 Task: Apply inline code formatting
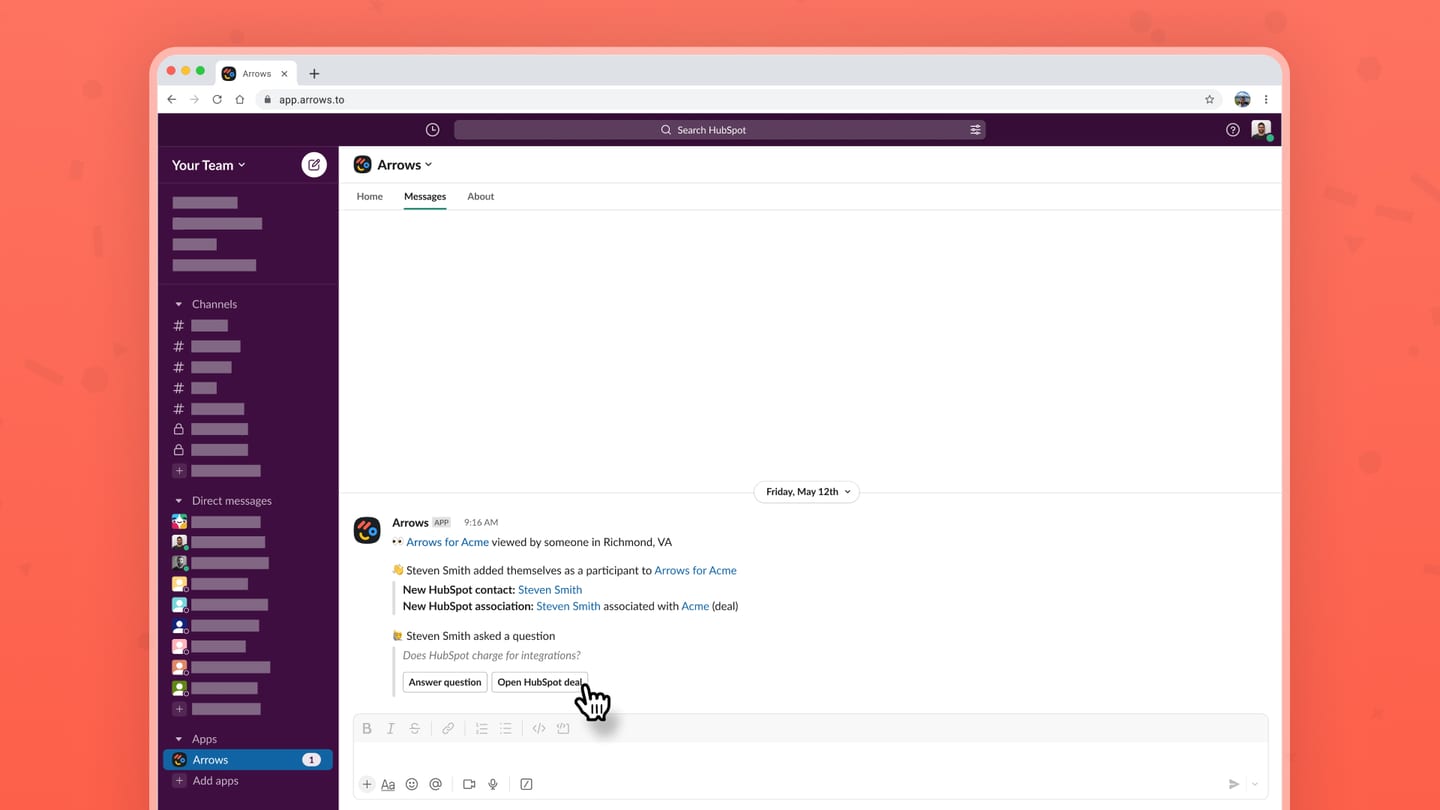[x=539, y=729]
